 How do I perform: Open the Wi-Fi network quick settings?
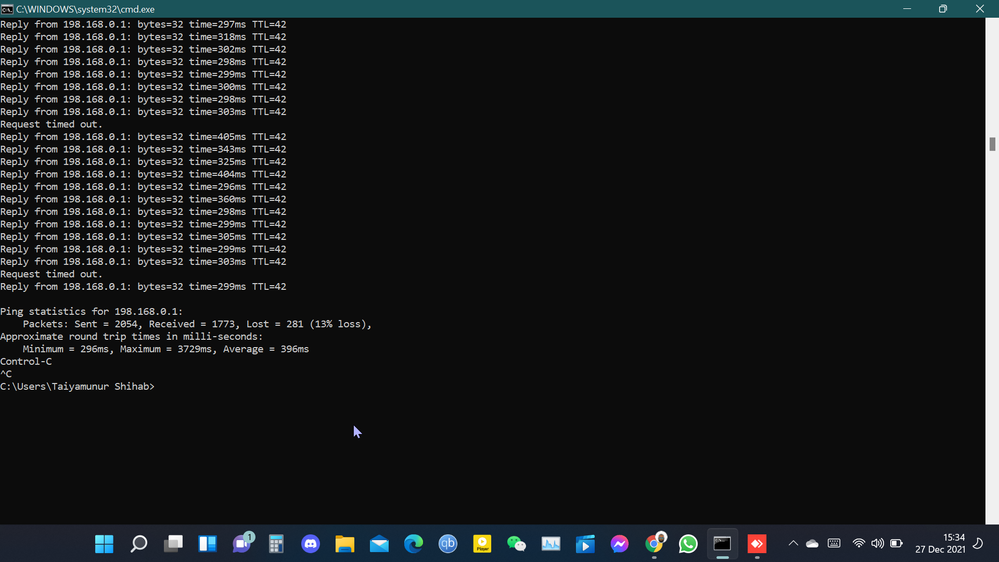pos(858,544)
